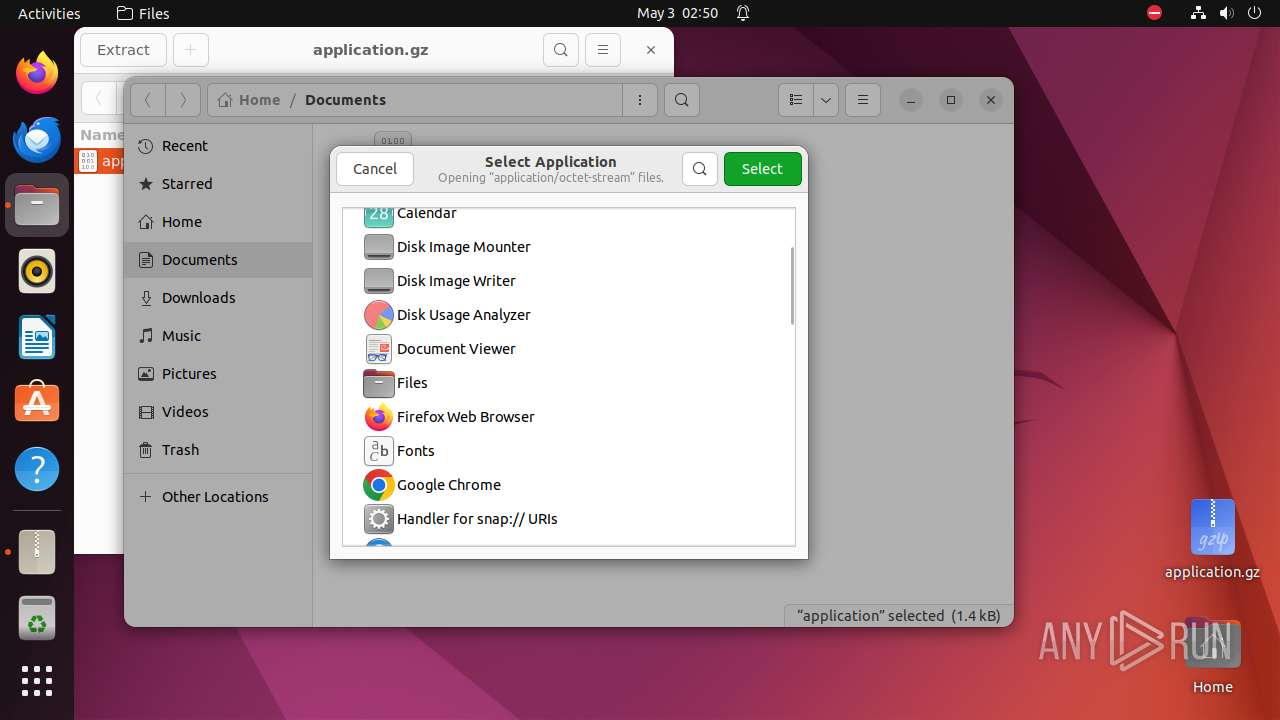1280x720 pixels.
Task: Open Trash icon in the dock
Action: 37,618
